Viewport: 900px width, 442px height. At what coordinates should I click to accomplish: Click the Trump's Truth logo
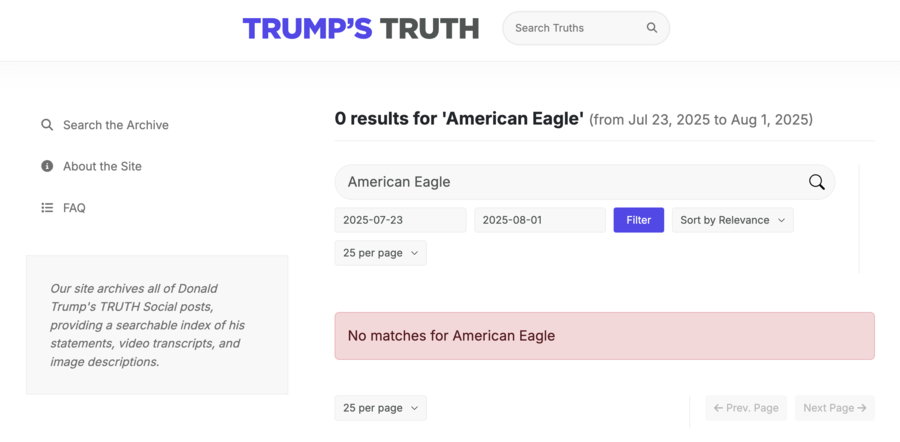coord(360,28)
